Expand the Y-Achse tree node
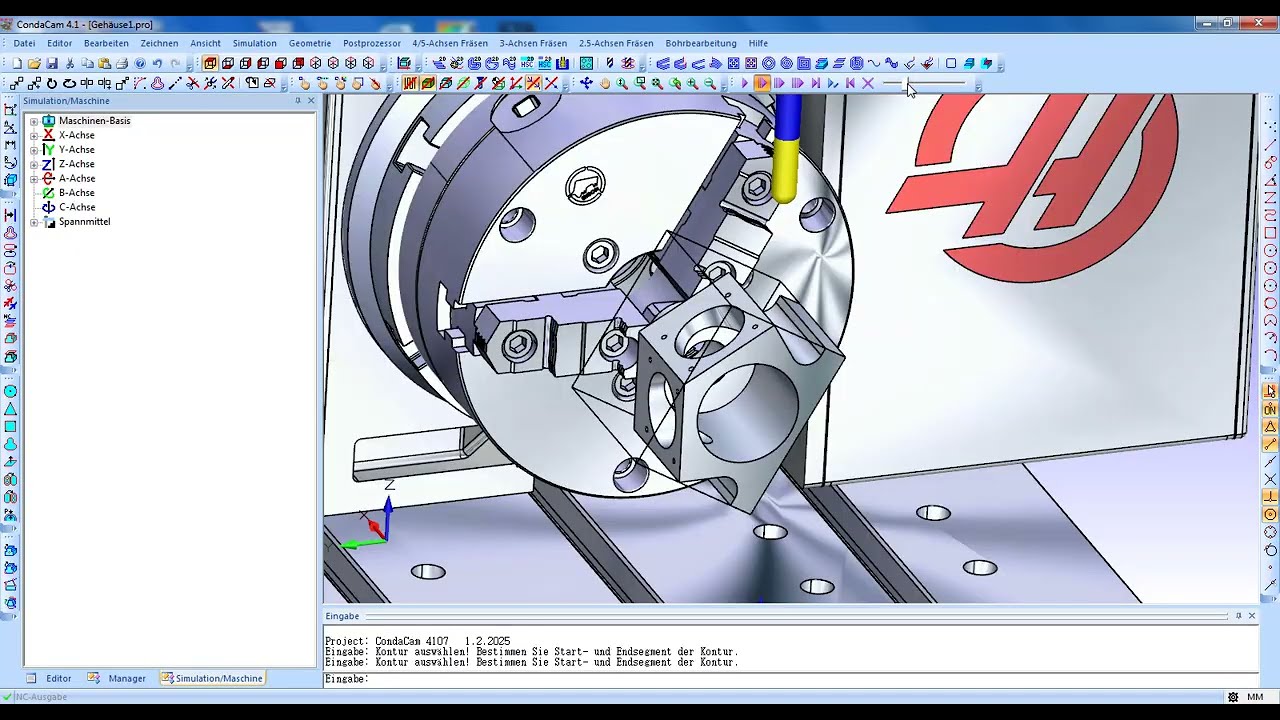Image resolution: width=1280 pixels, height=720 pixels. click(34, 150)
